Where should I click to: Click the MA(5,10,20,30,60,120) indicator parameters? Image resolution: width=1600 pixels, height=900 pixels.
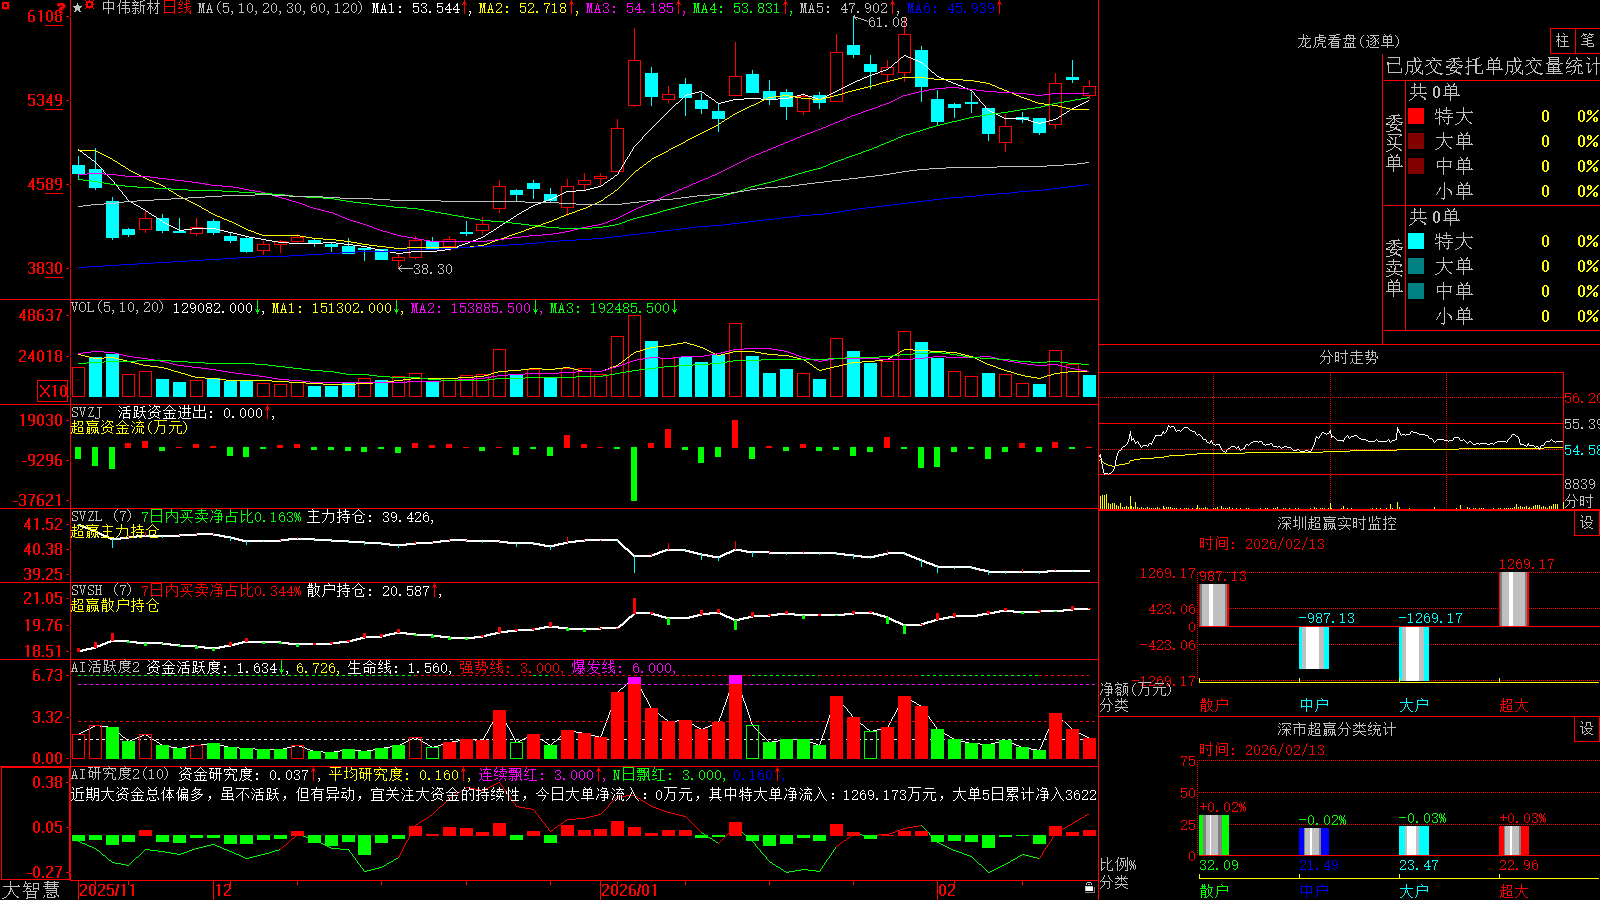(x=280, y=8)
